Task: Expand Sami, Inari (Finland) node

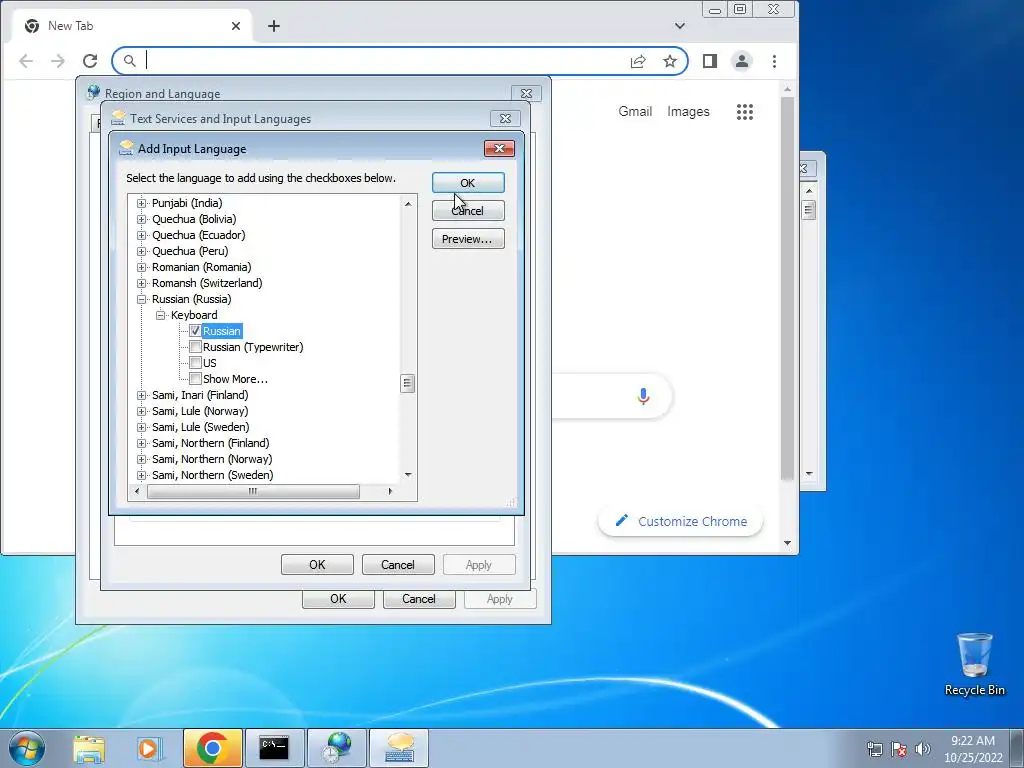Action: 141,395
